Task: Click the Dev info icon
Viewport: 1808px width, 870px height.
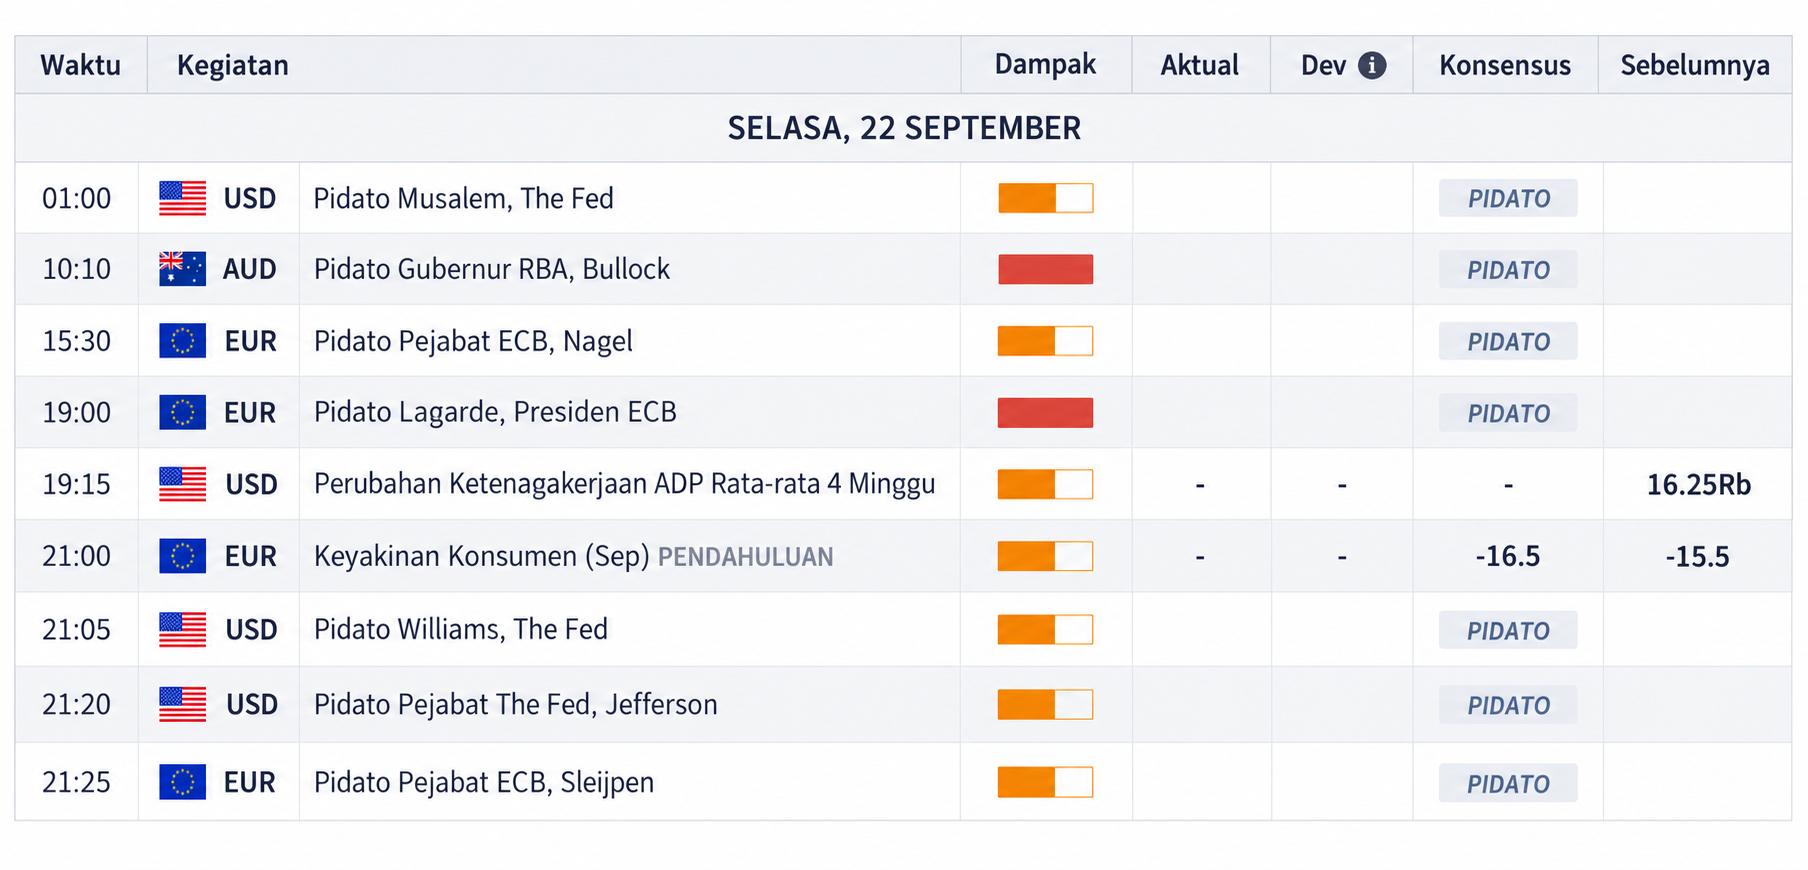Action: [1372, 66]
